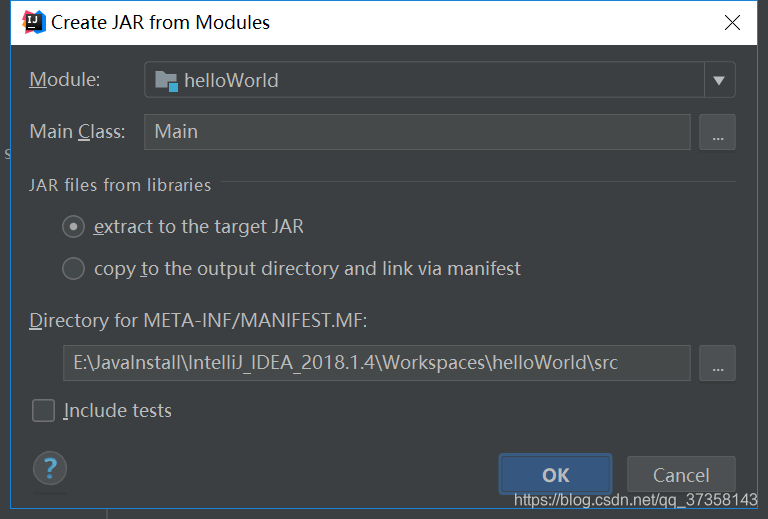Dismiss dialog using Cancel button
Screen dimensions: 768x519
(681, 474)
